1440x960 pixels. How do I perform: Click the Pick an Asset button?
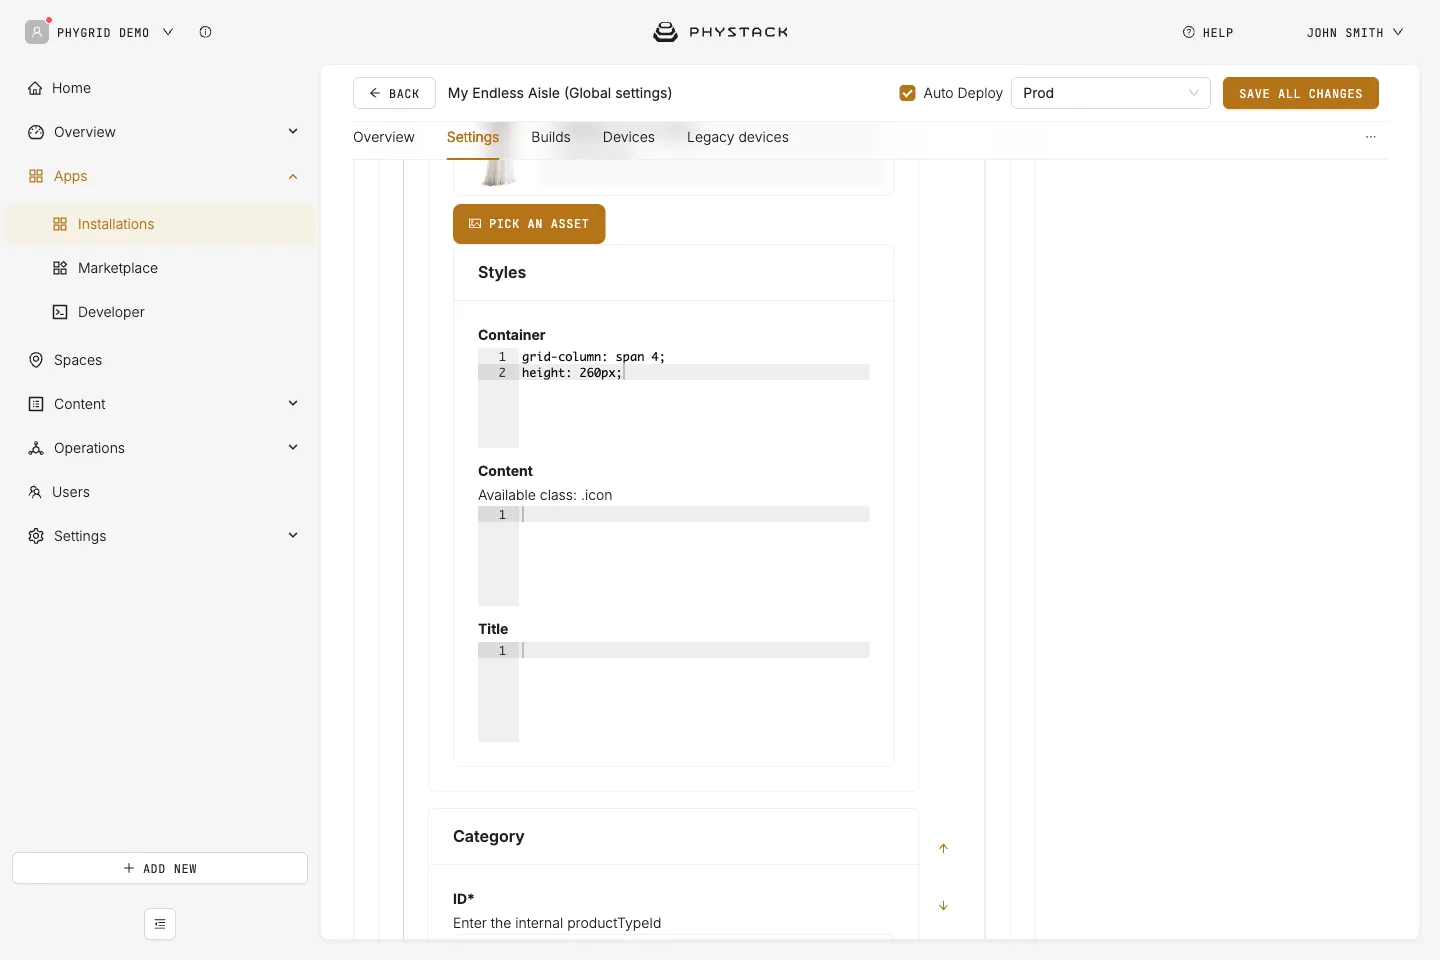[x=529, y=224]
